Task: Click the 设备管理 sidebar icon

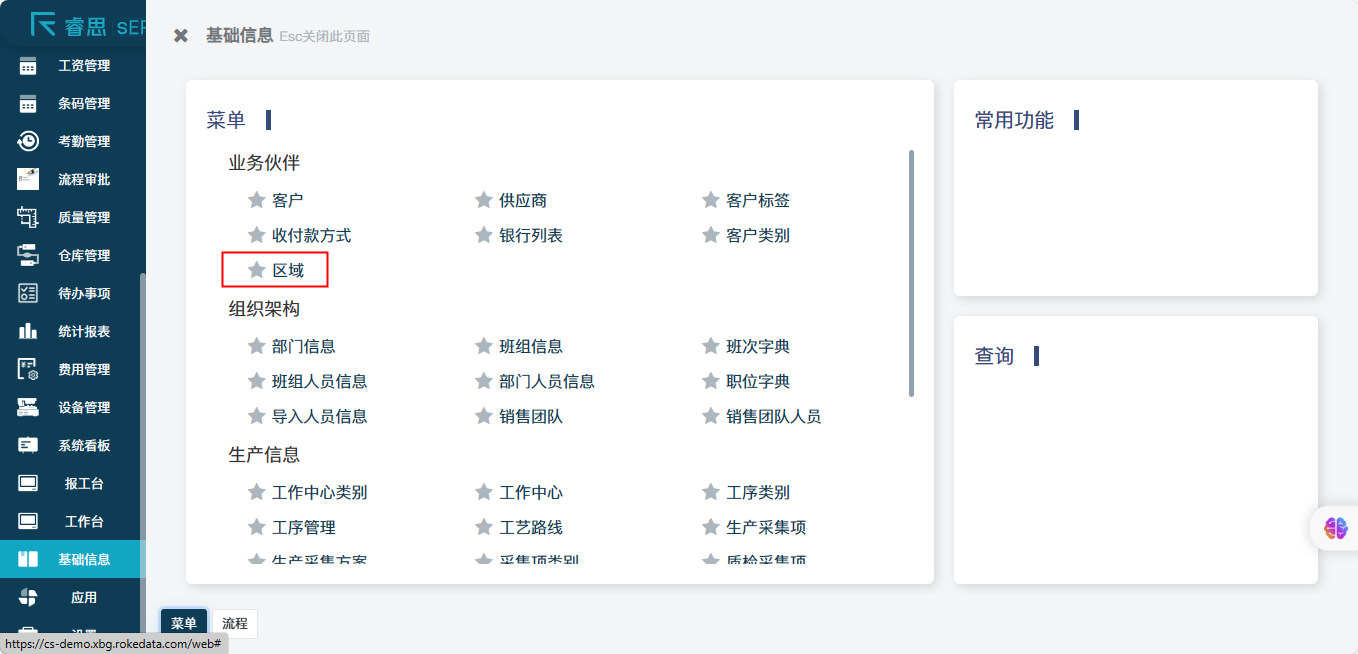Action: click(28, 407)
